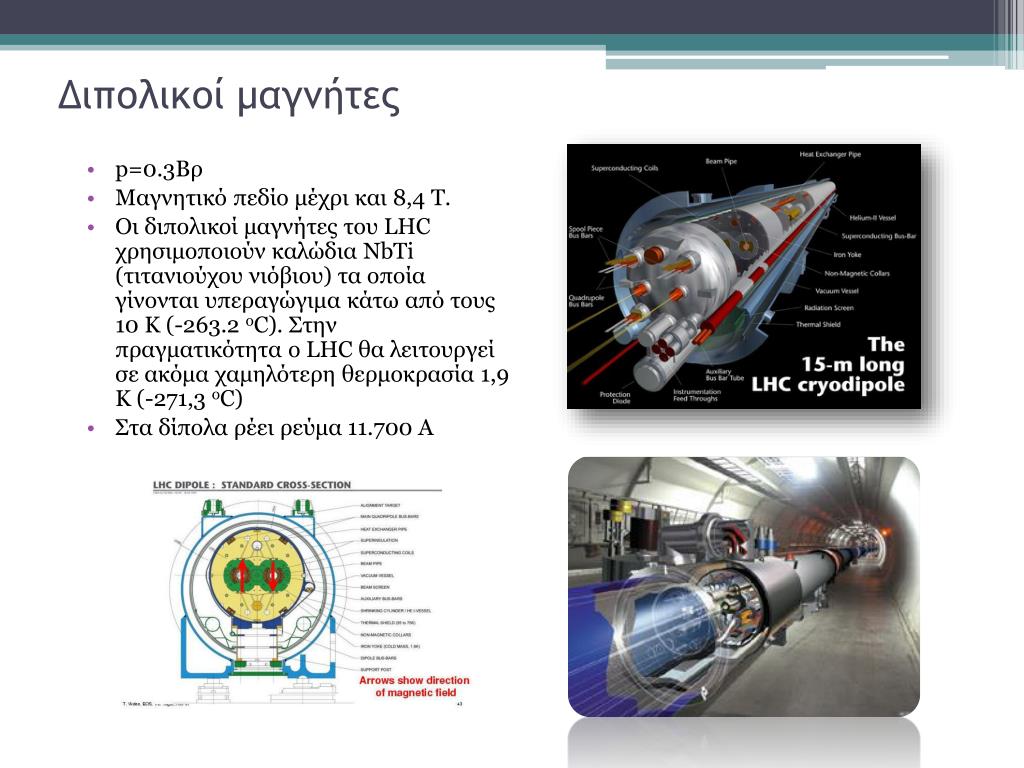Click "AUXILIARY BUS-BARS" in the cross-section legend
The width and height of the screenshot is (1024, 768).
pyautogui.click(x=381, y=598)
